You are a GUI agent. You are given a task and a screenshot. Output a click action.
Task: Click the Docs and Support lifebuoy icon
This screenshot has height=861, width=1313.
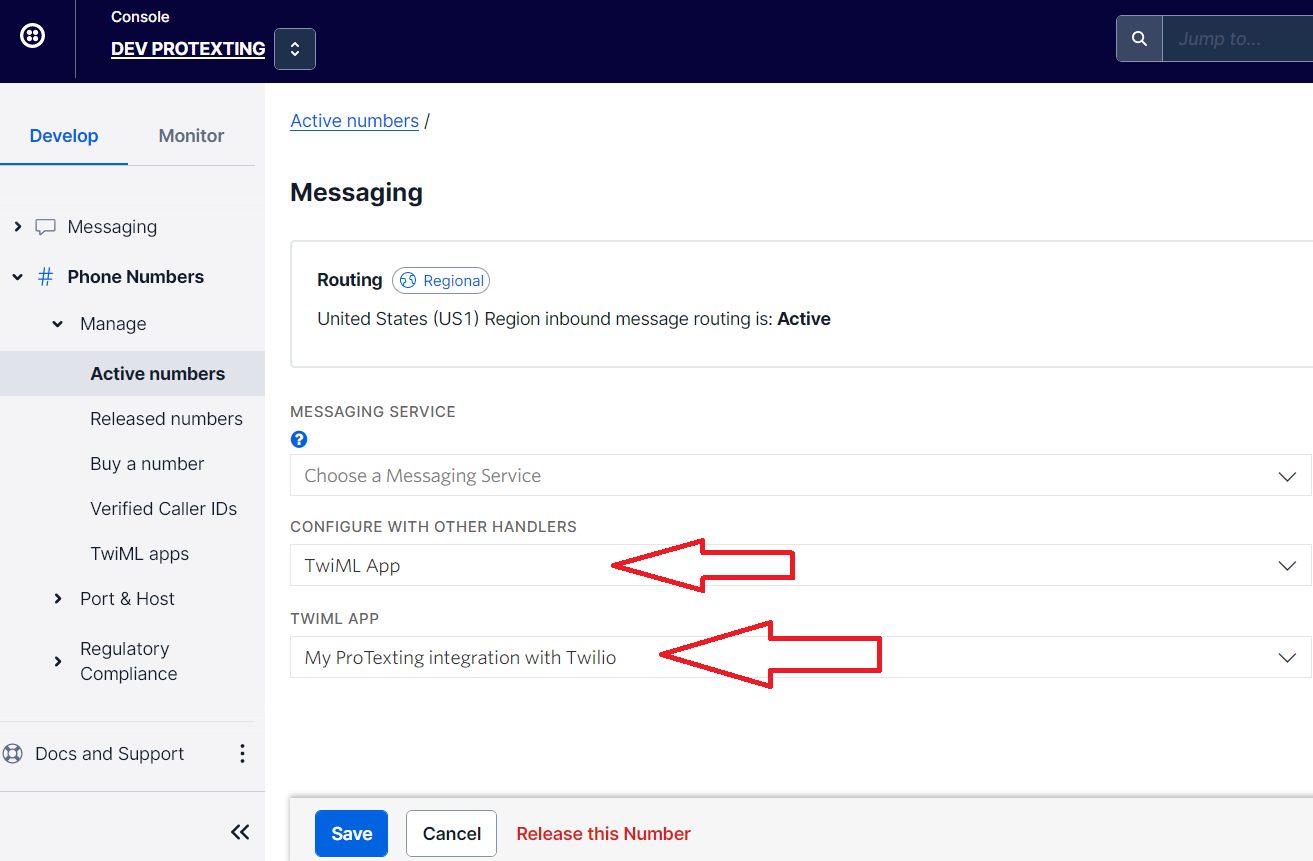point(12,754)
